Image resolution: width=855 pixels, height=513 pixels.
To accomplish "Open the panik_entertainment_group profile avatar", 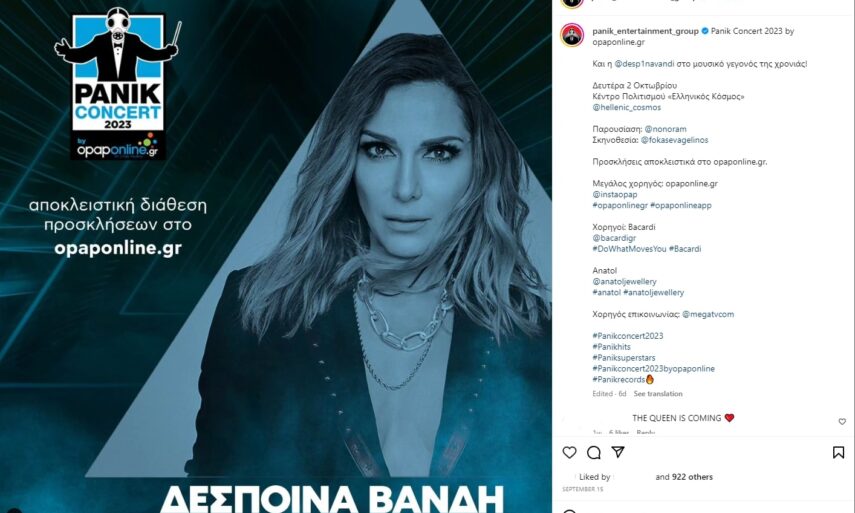I will (x=572, y=35).
